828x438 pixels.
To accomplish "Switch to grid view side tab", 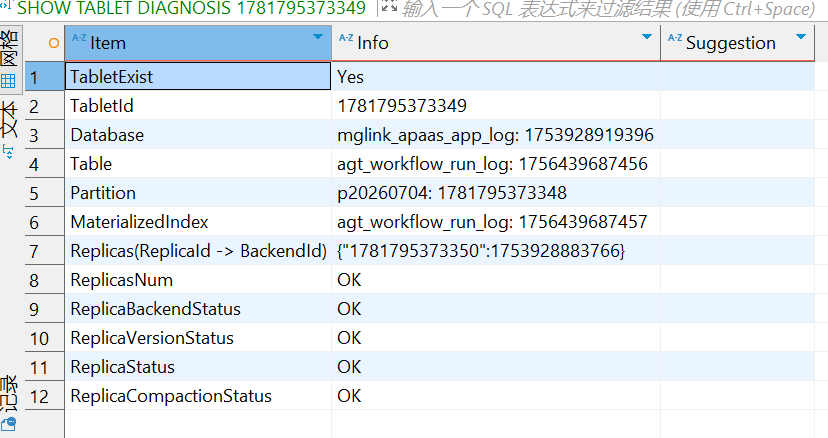I will point(11,58).
